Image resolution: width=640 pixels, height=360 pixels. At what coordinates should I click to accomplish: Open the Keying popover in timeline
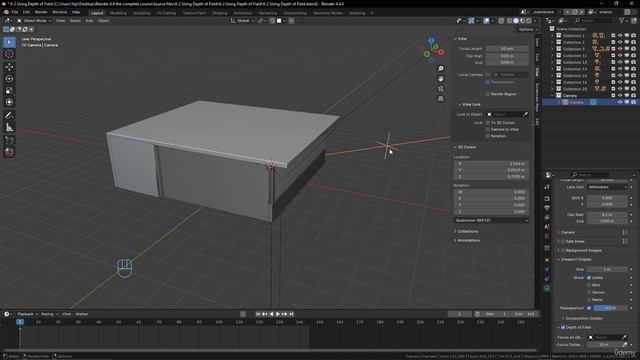click(x=49, y=314)
